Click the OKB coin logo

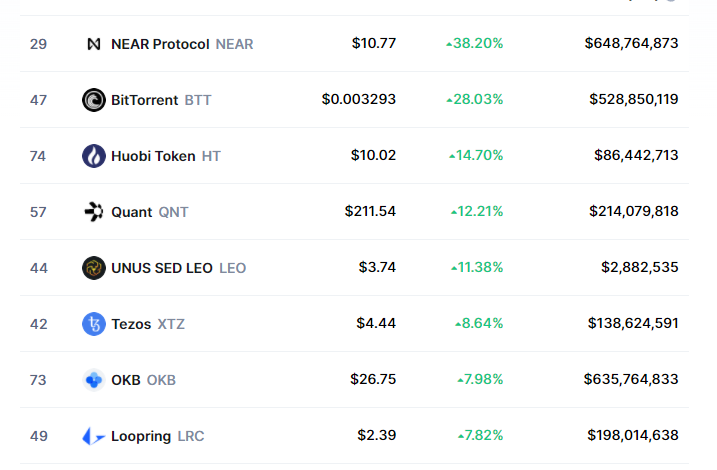pos(94,380)
